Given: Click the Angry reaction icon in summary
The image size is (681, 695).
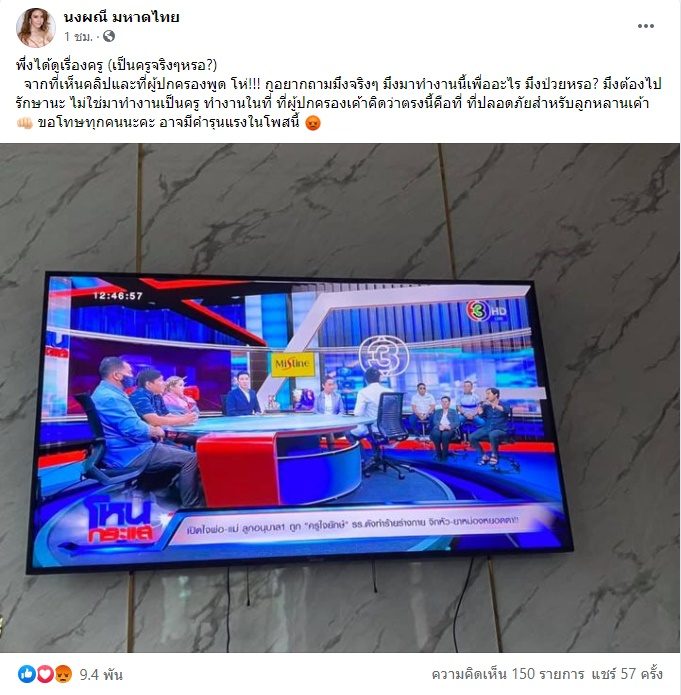Looking at the screenshot, I should (x=63, y=674).
